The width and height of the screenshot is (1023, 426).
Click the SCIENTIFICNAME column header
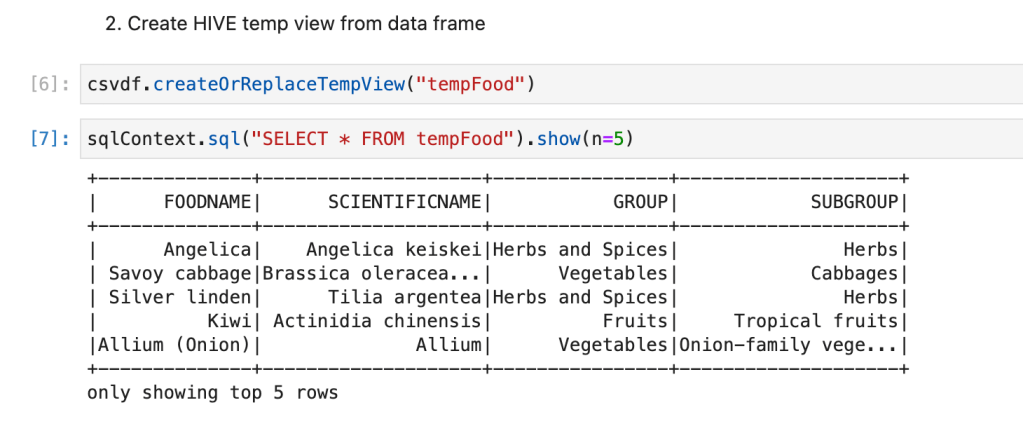[405, 202]
